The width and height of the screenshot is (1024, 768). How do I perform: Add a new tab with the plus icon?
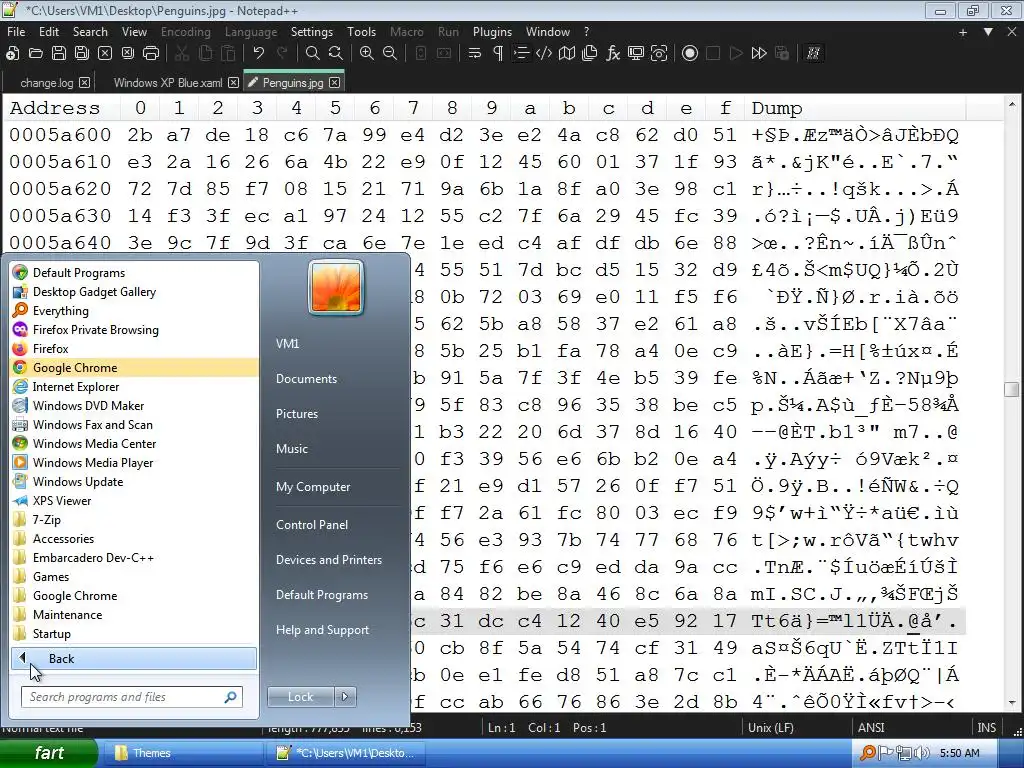(x=963, y=31)
